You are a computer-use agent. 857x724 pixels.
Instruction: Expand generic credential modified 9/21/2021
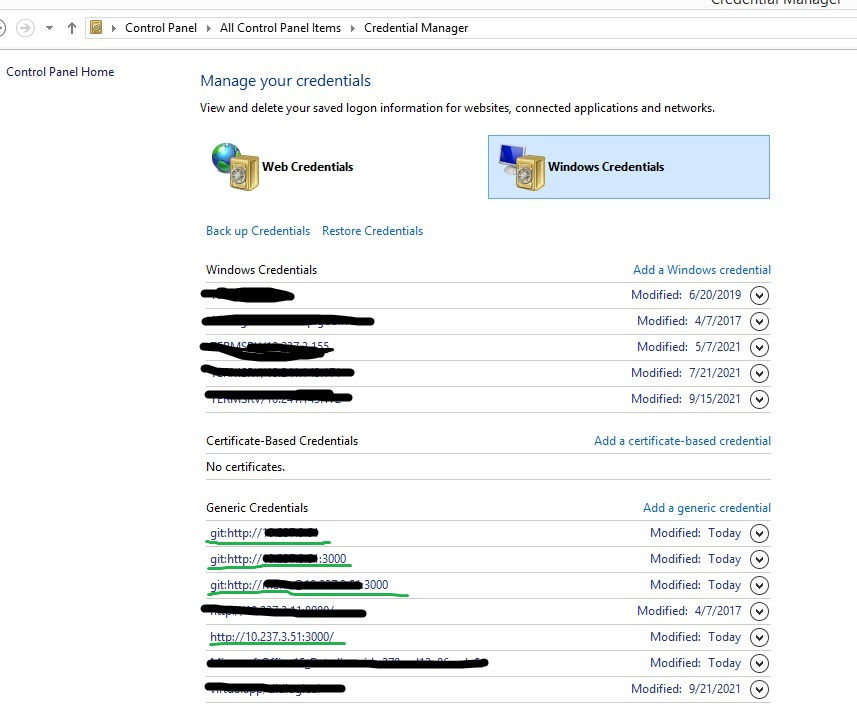[759, 690]
